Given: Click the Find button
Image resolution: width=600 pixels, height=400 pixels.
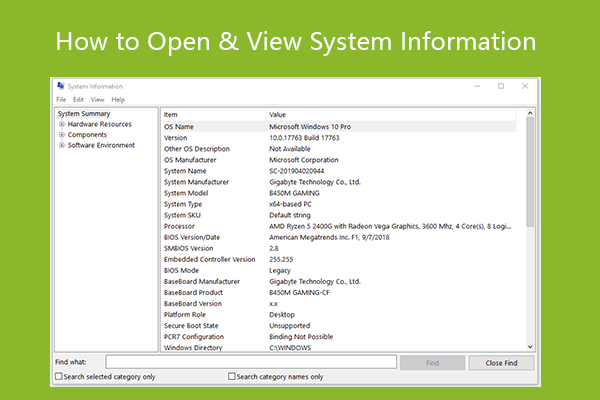Looking at the screenshot, I should point(432,362).
